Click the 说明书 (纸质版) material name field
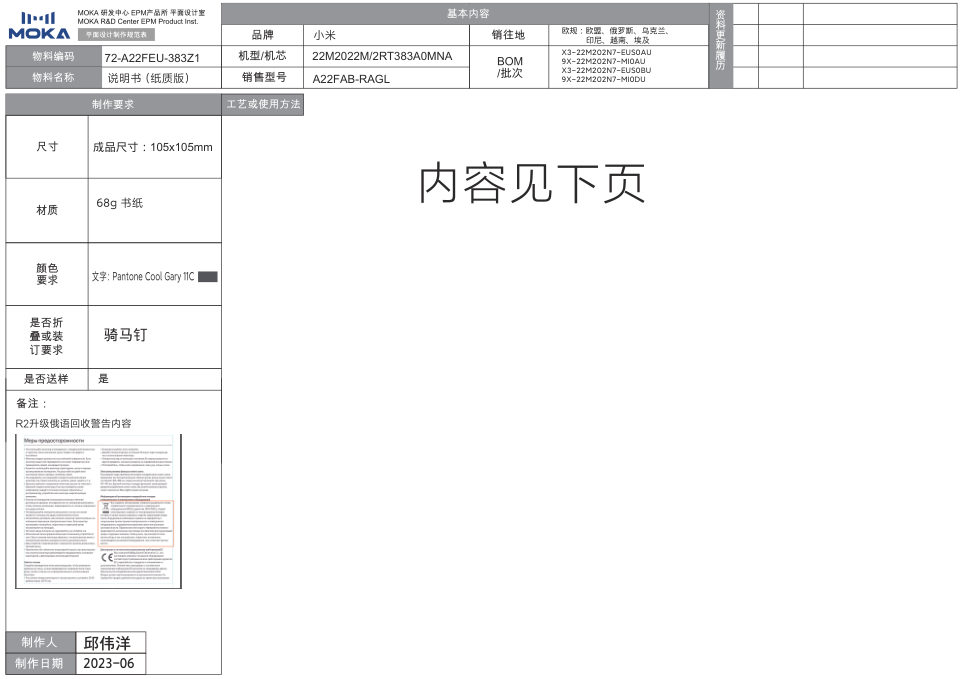 148,78
